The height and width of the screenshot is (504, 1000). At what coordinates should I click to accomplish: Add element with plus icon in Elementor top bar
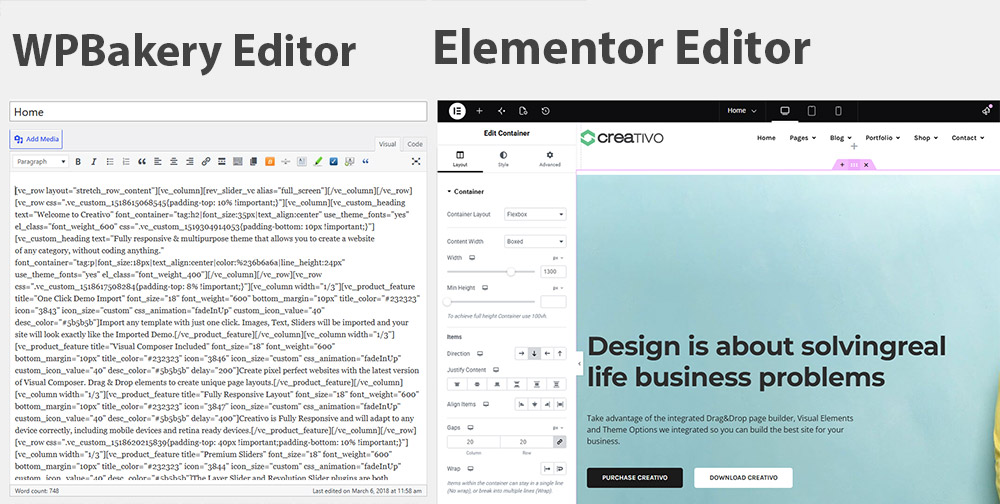(480, 111)
